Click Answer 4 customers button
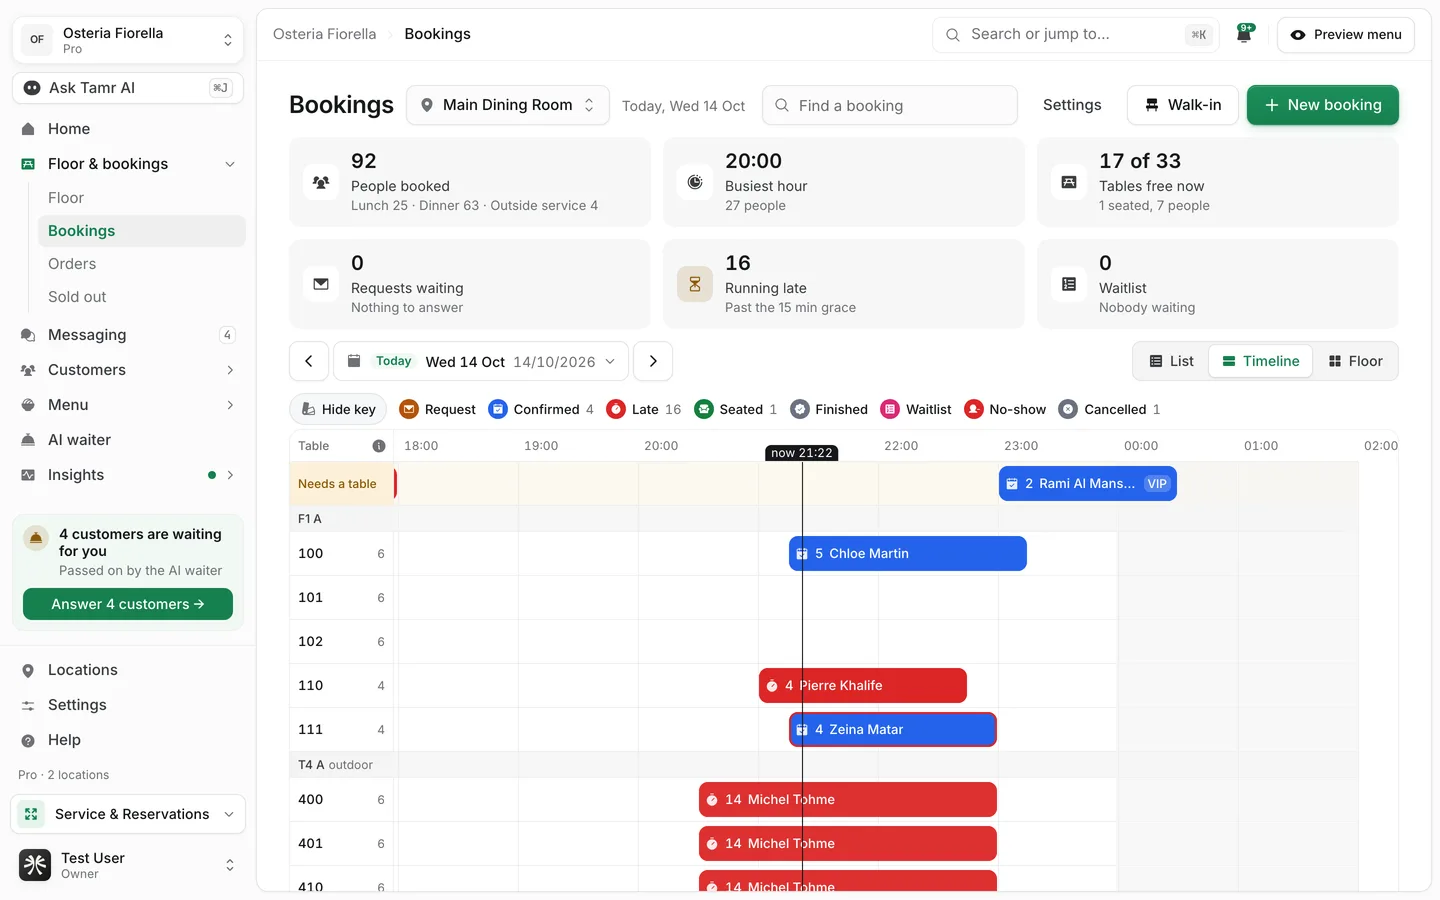The width and height of the screenshot is (1440, 900). click(128, 604)
